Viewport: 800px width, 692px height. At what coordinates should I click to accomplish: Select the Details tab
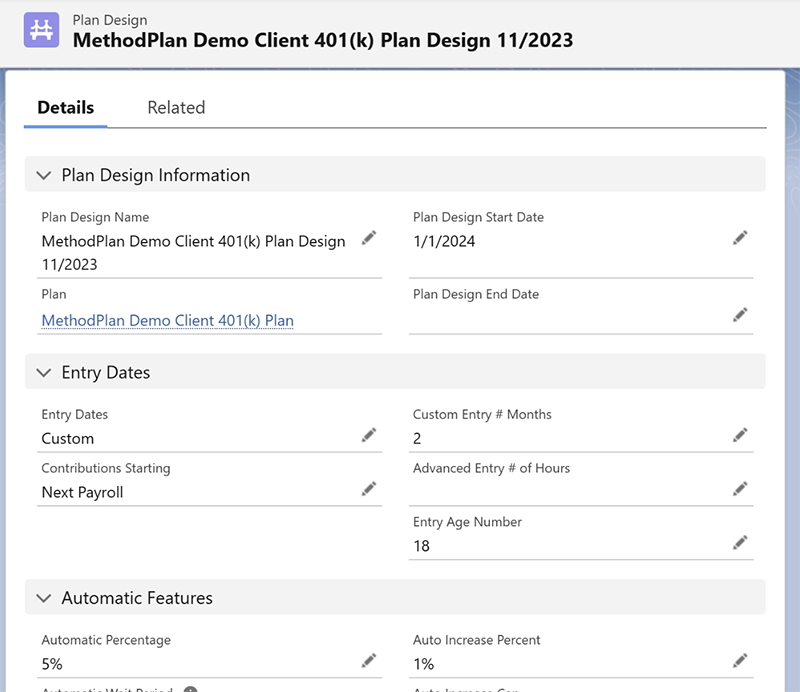(66, 108)
